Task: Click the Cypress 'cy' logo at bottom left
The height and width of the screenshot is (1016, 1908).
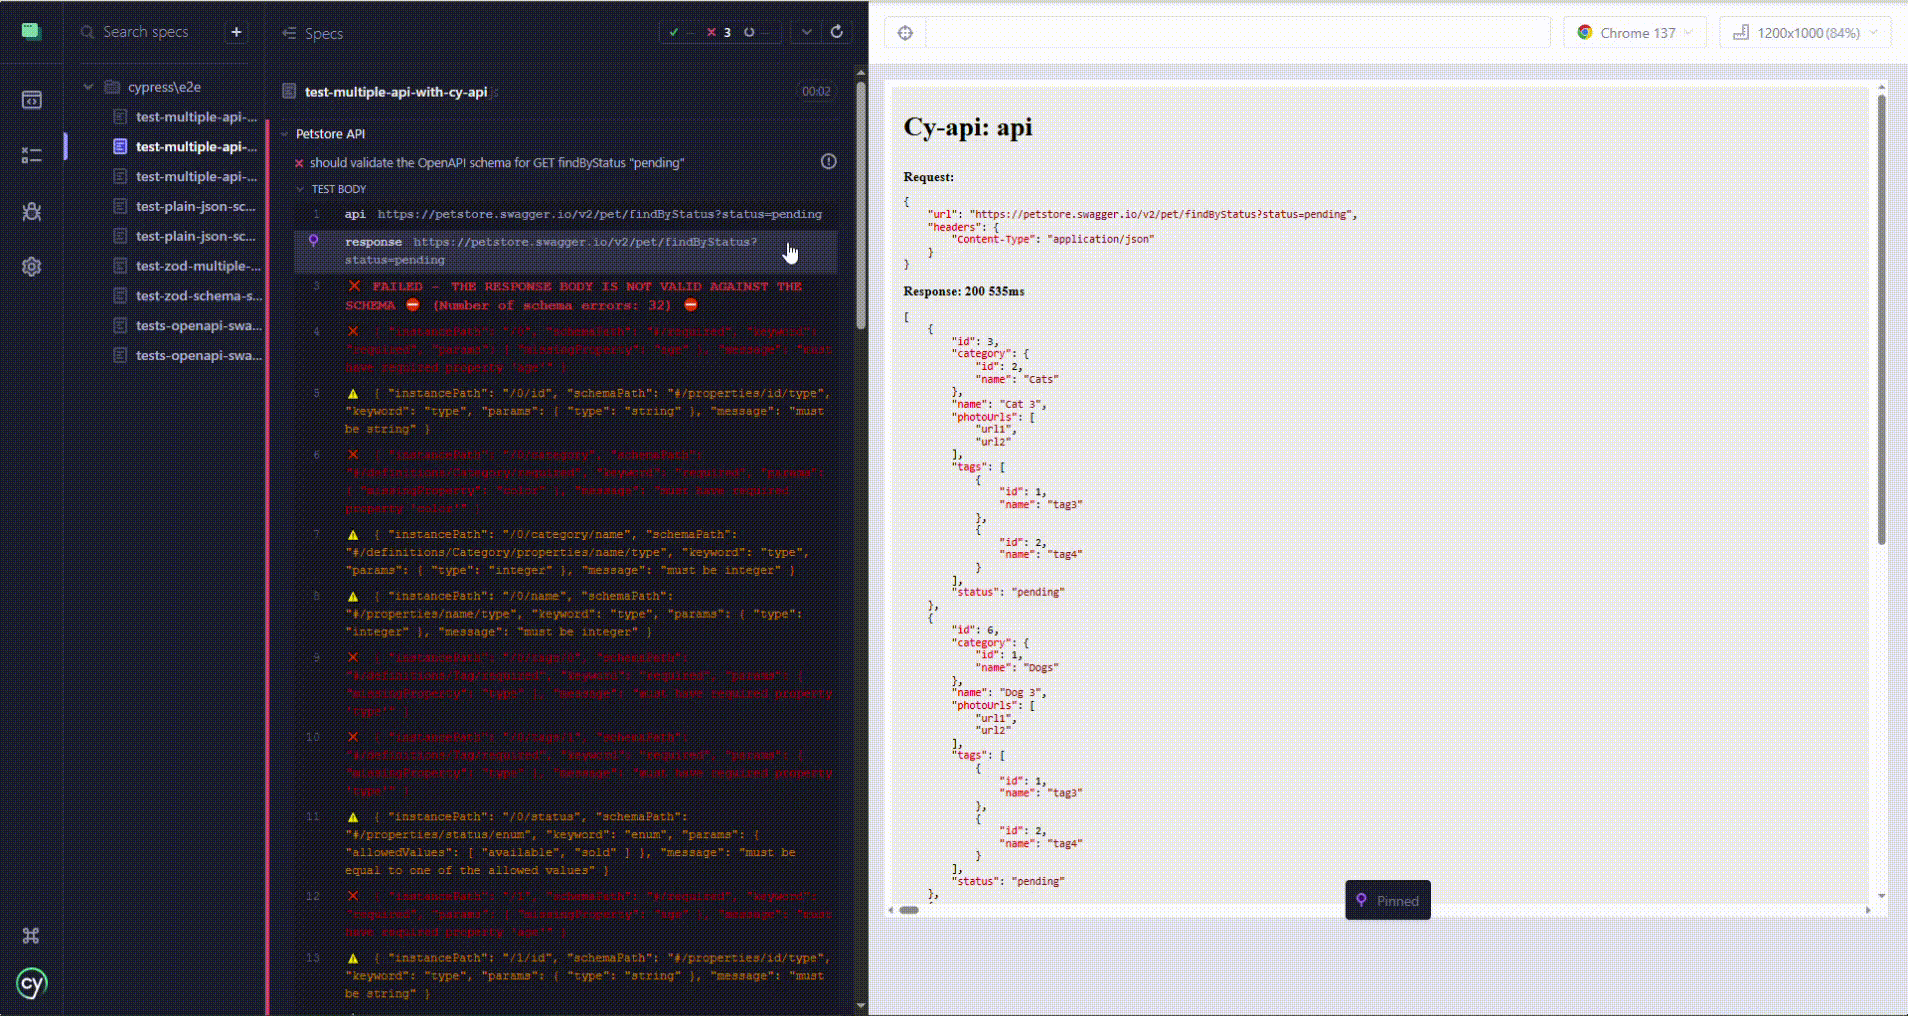Action: 32,984
